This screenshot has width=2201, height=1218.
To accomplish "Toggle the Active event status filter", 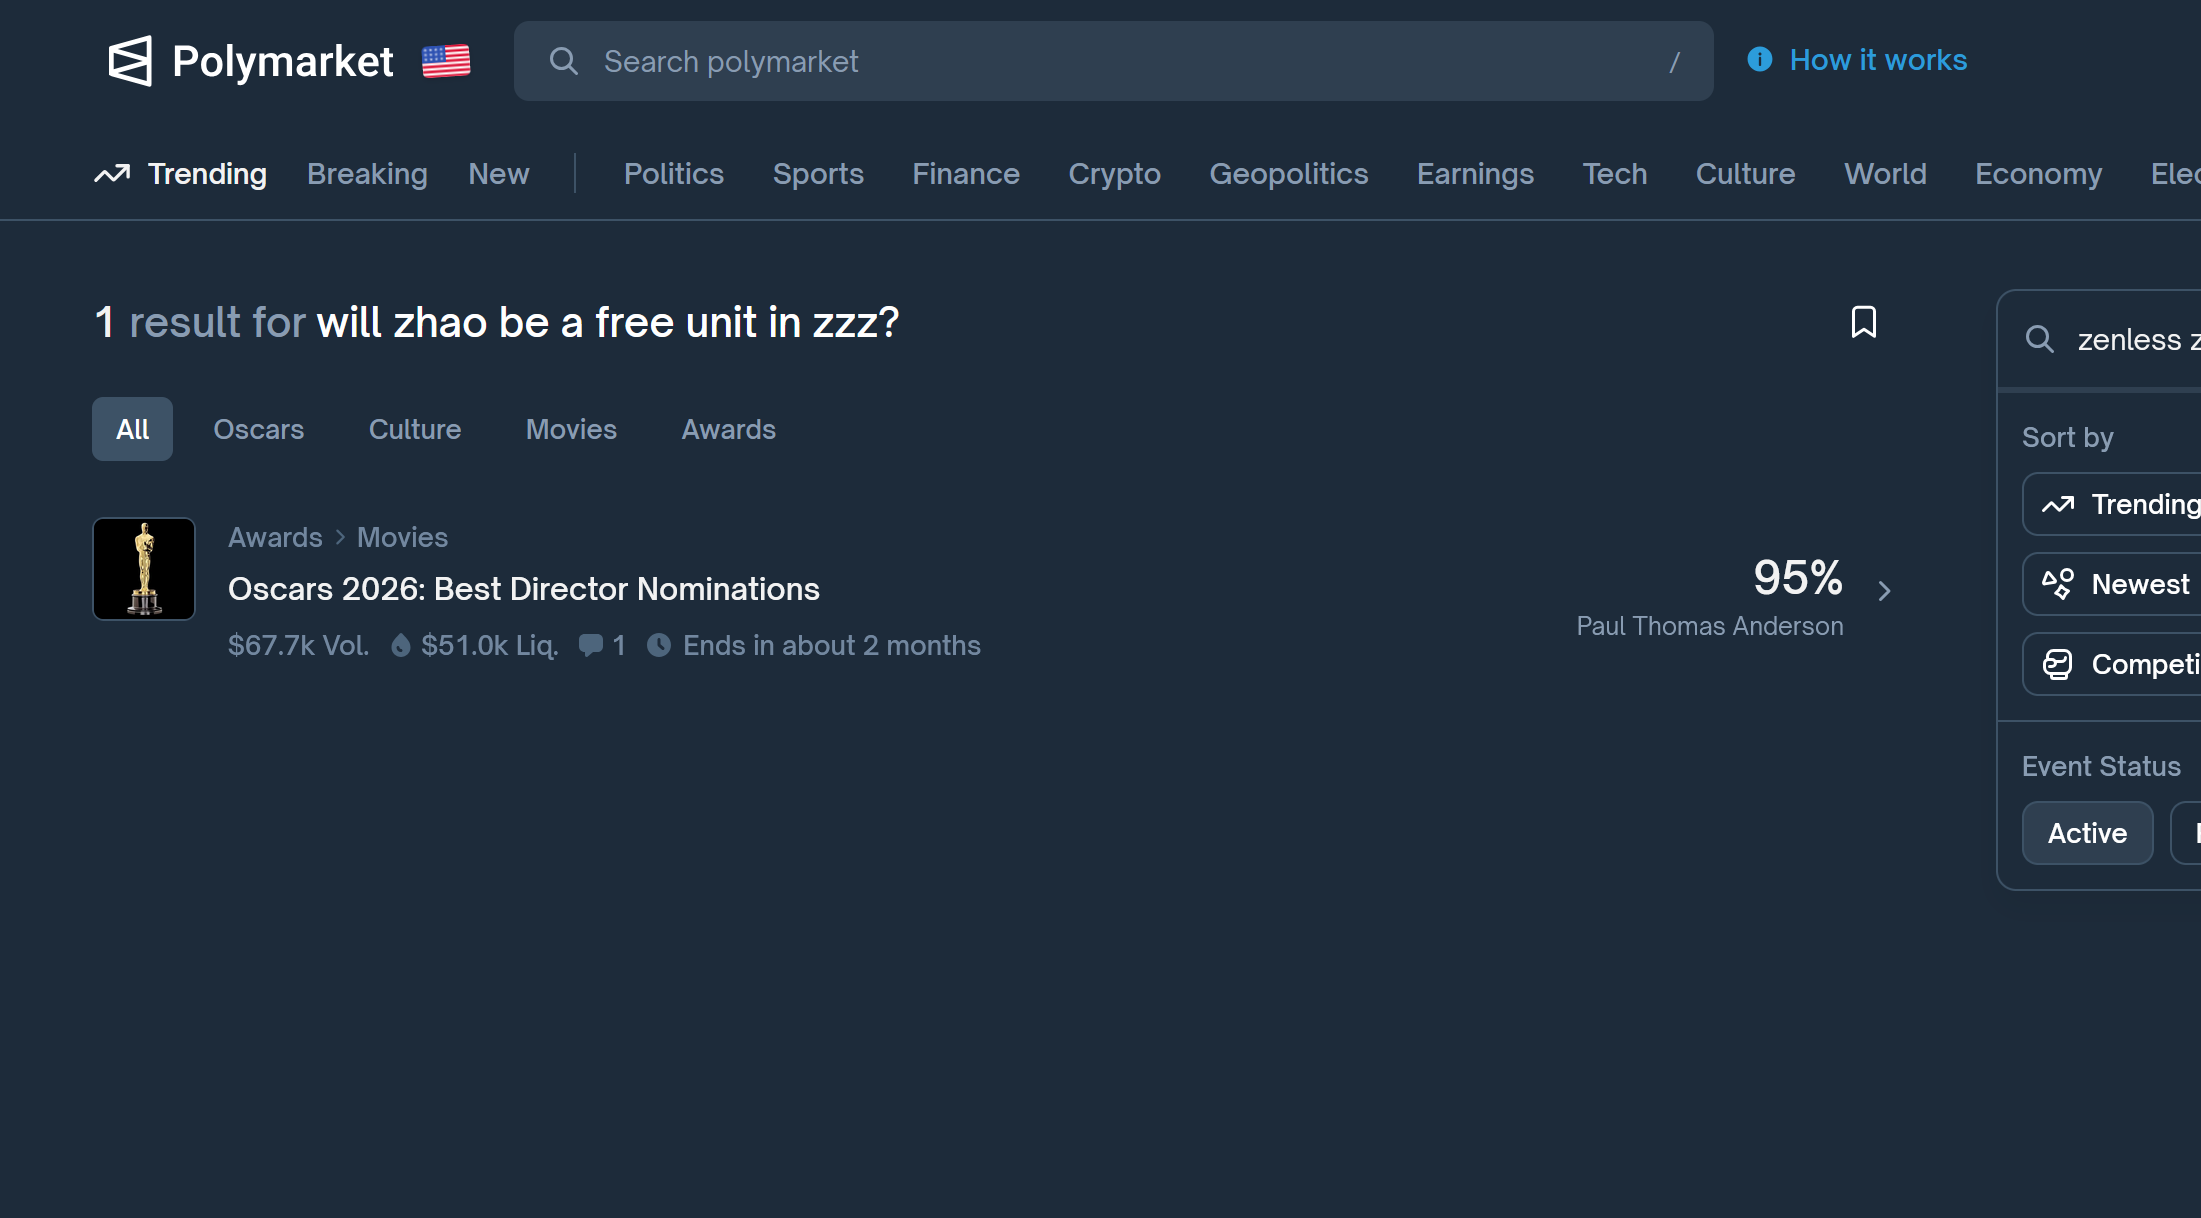I will click(x=2087, y=833).
